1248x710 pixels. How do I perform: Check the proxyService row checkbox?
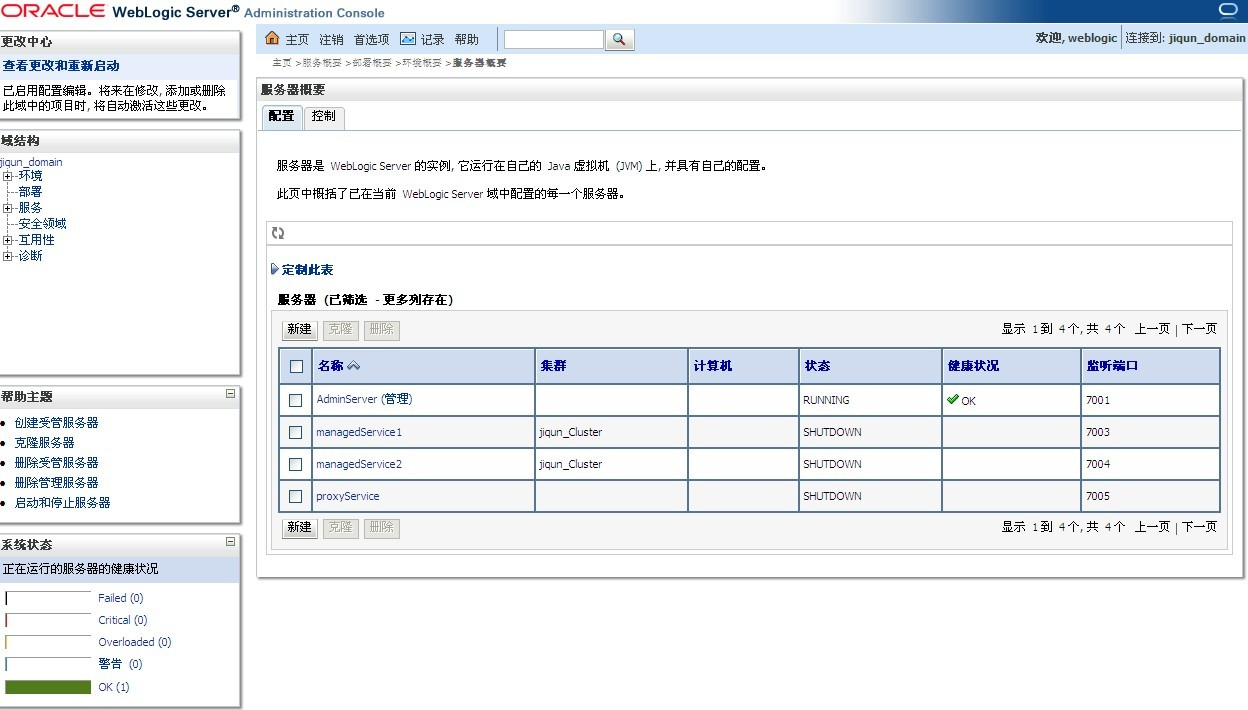[295, 497]
